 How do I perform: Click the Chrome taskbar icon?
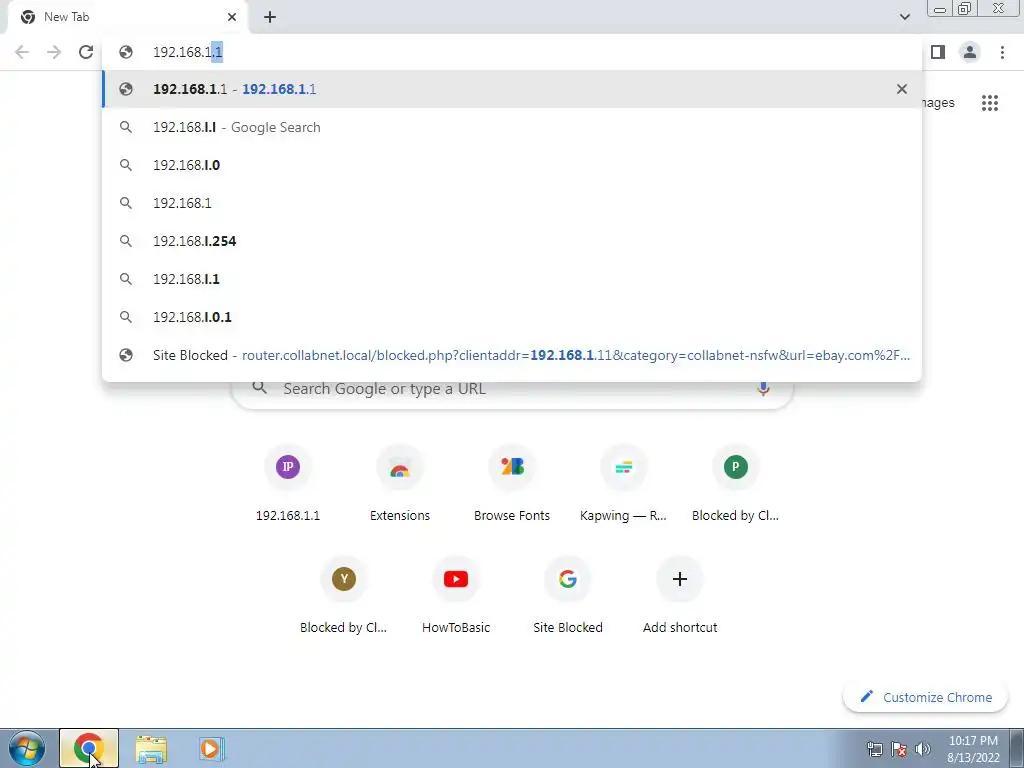[89, 748]
